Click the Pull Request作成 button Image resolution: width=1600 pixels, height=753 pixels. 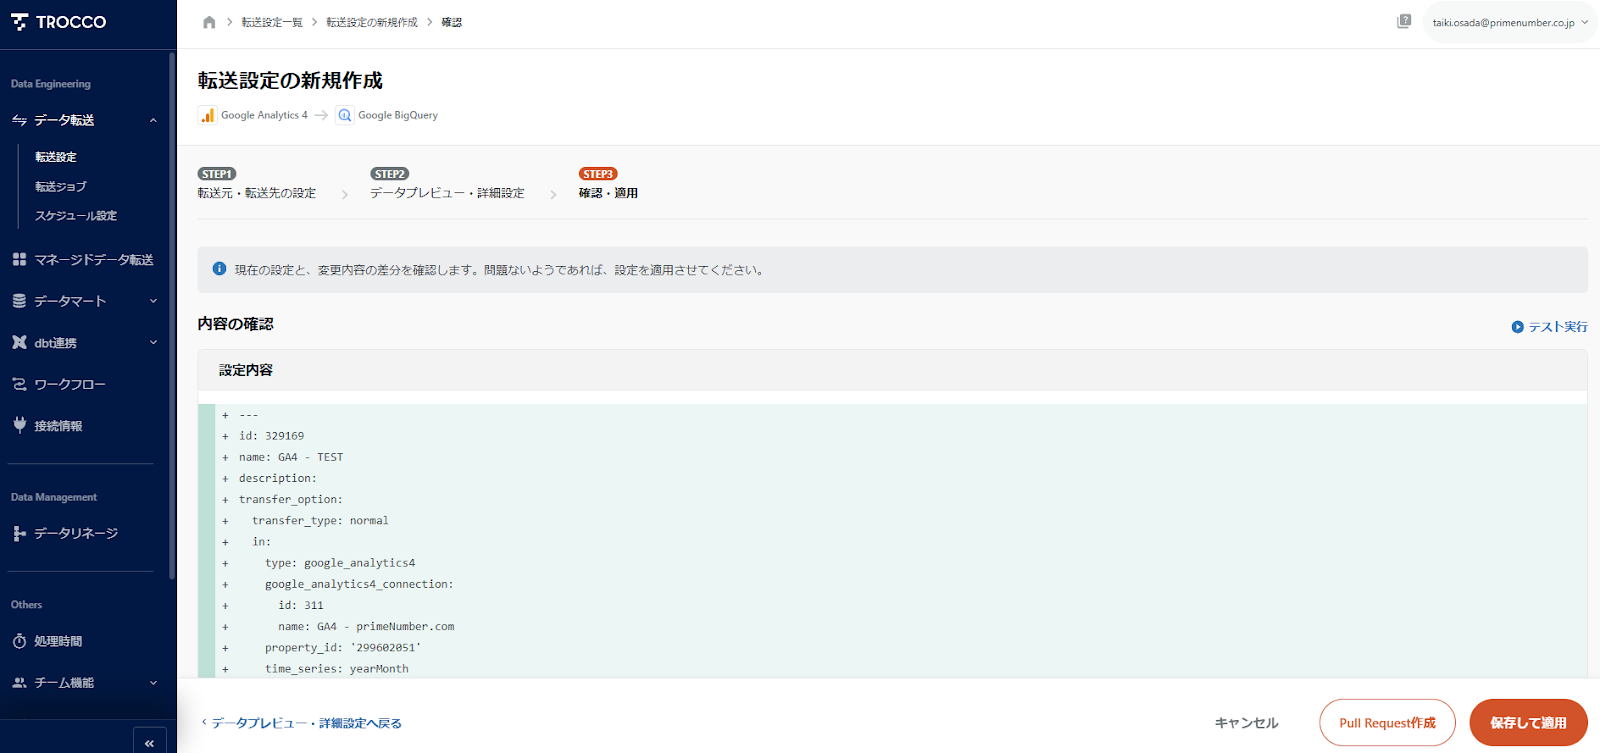tap(1387, 723)
